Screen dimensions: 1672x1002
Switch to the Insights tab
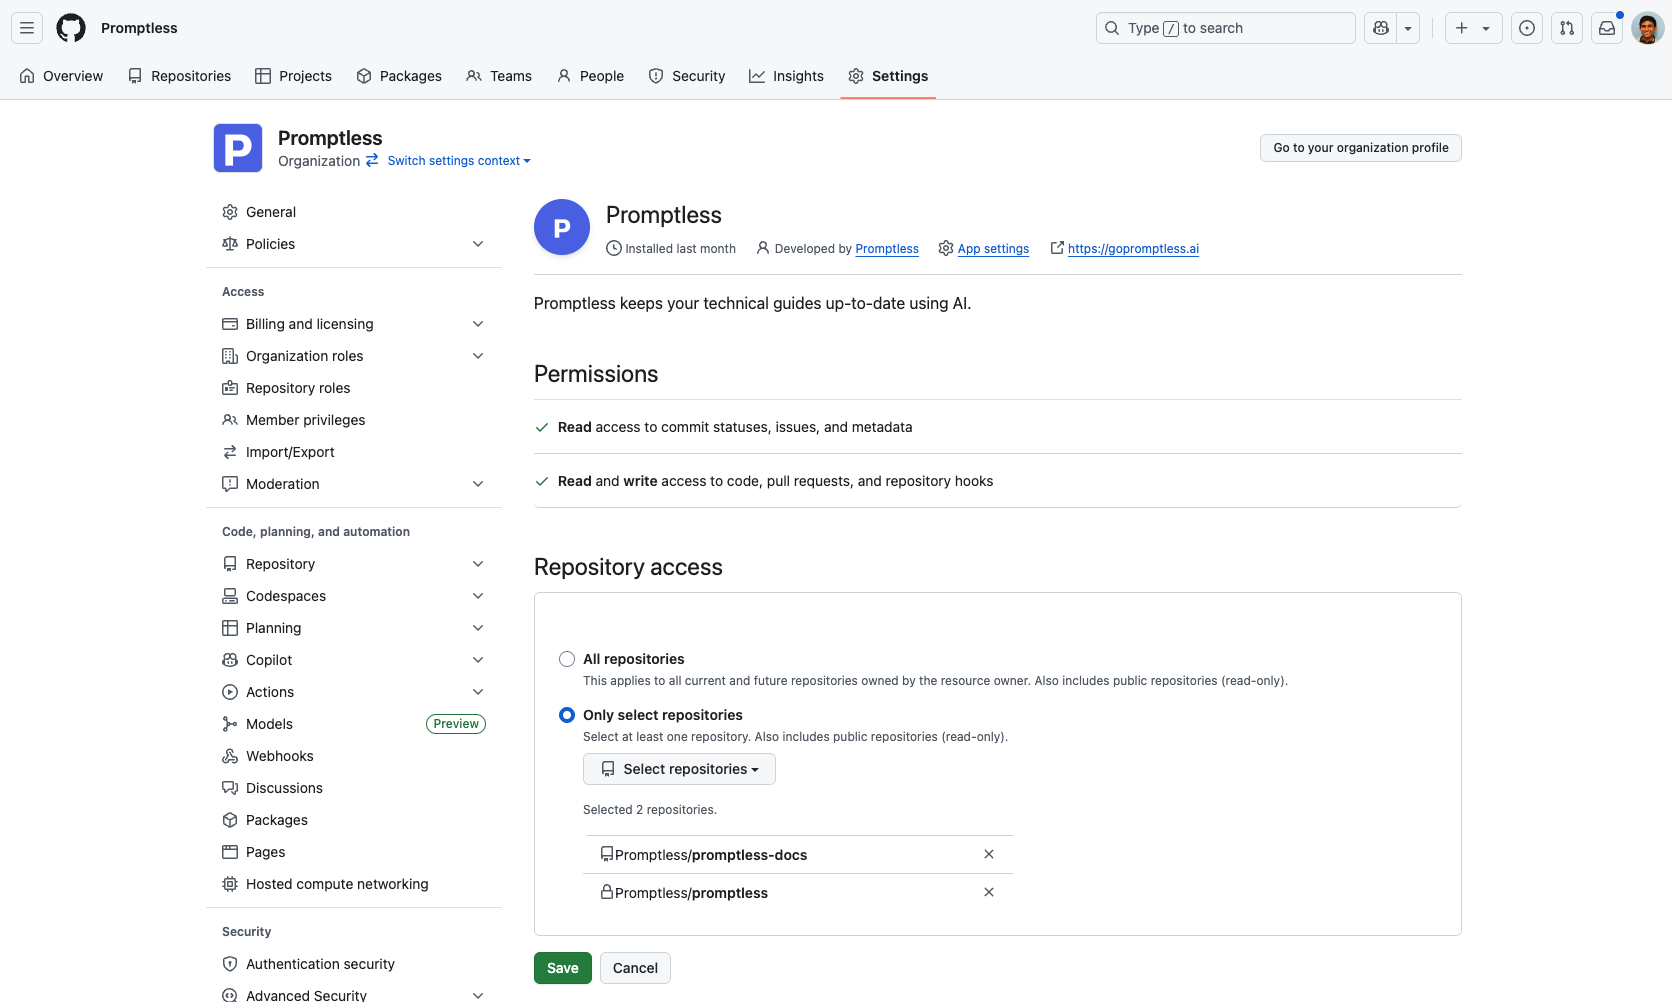click(x=787, y=76)
